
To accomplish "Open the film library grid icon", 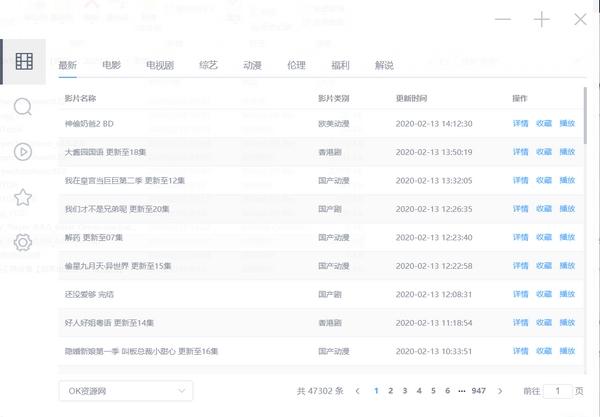I will [24, 62].
